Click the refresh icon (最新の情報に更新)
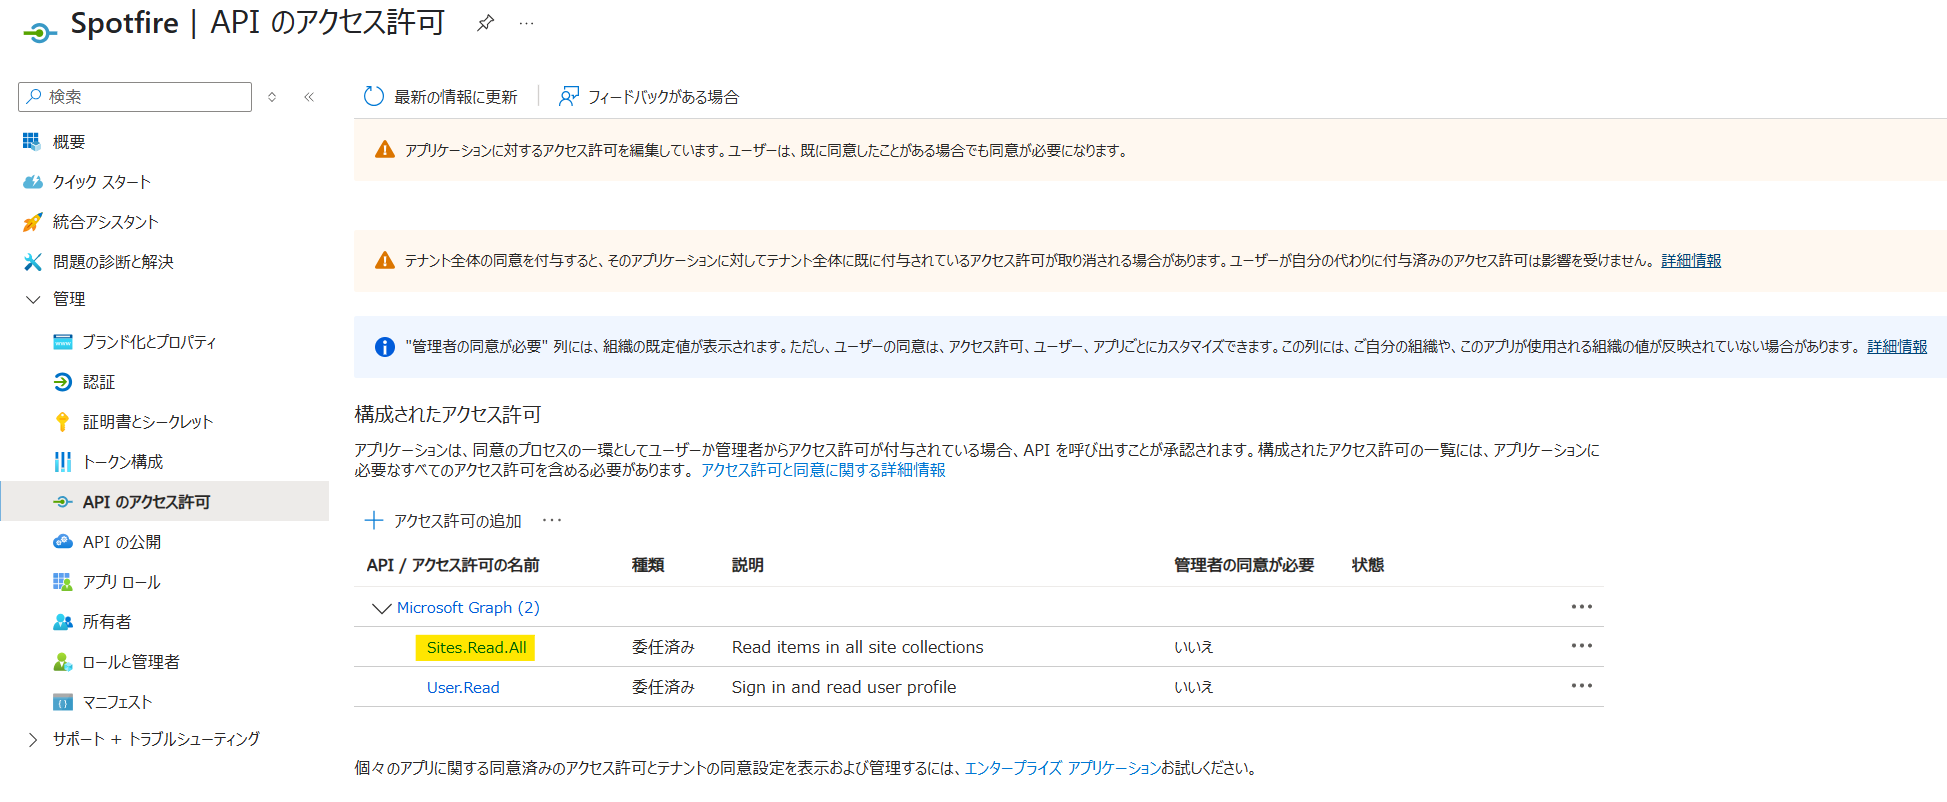Image resolution: width=1947 pixels, height=802 pixels. (374, 96)
